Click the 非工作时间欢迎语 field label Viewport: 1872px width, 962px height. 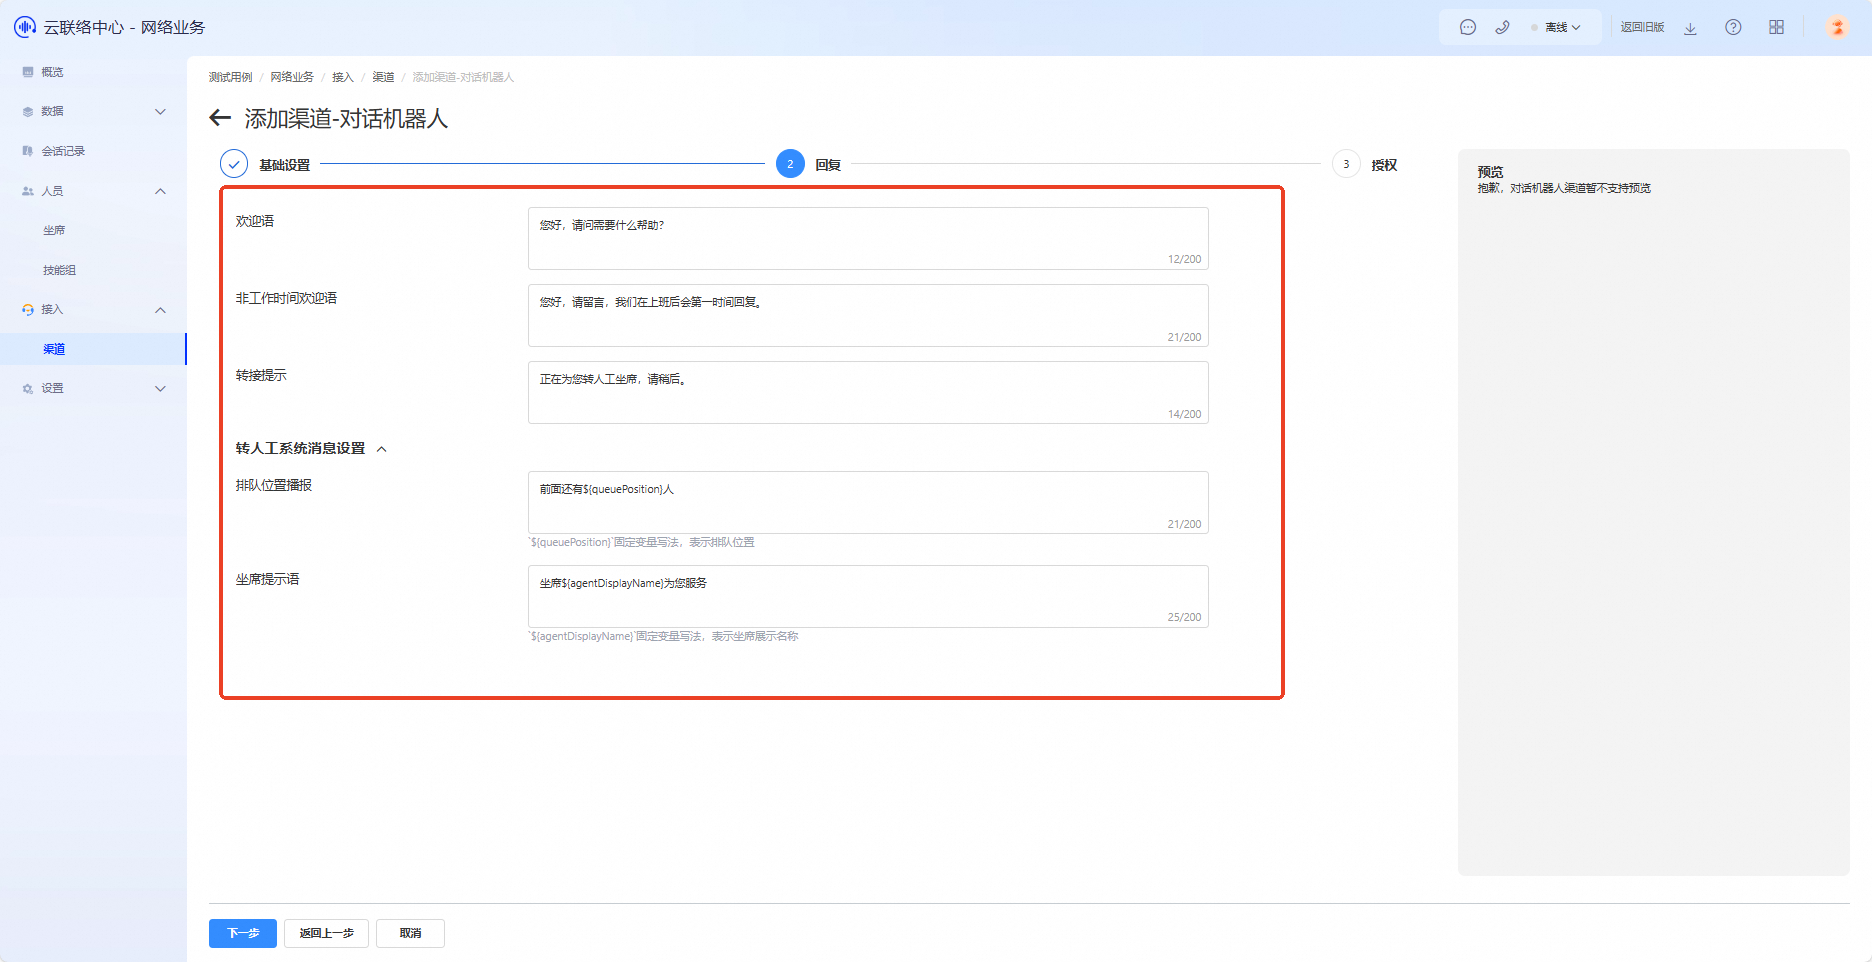(286, 298)
